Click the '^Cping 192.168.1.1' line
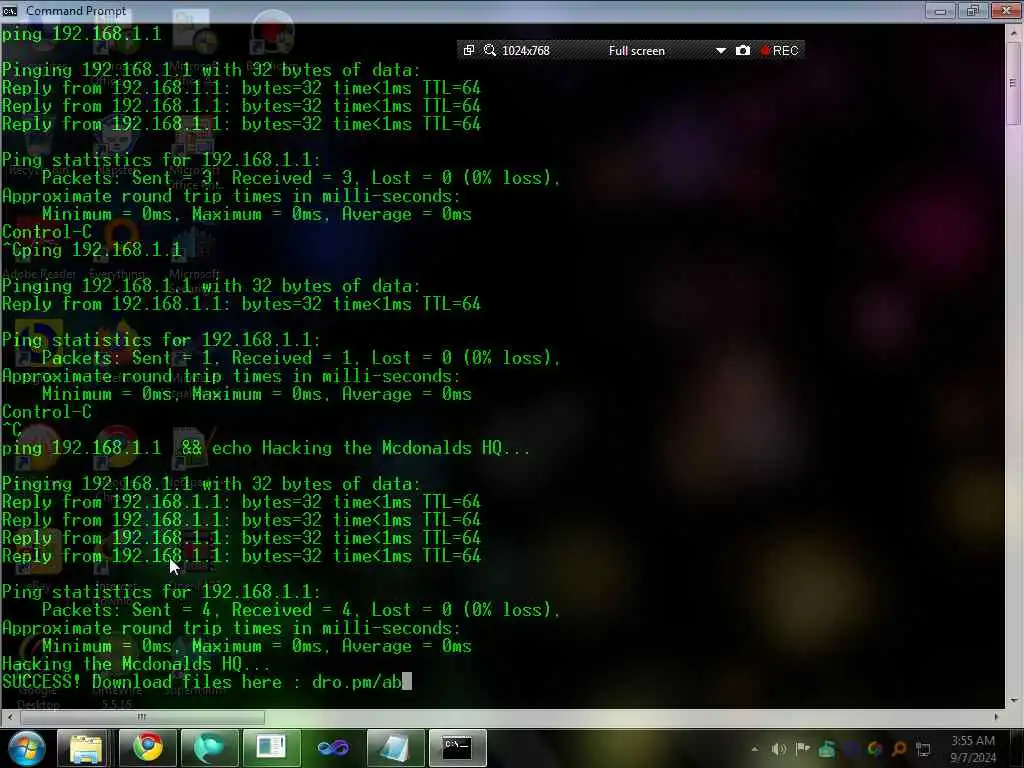1024x768 pixels. (92, 250)
